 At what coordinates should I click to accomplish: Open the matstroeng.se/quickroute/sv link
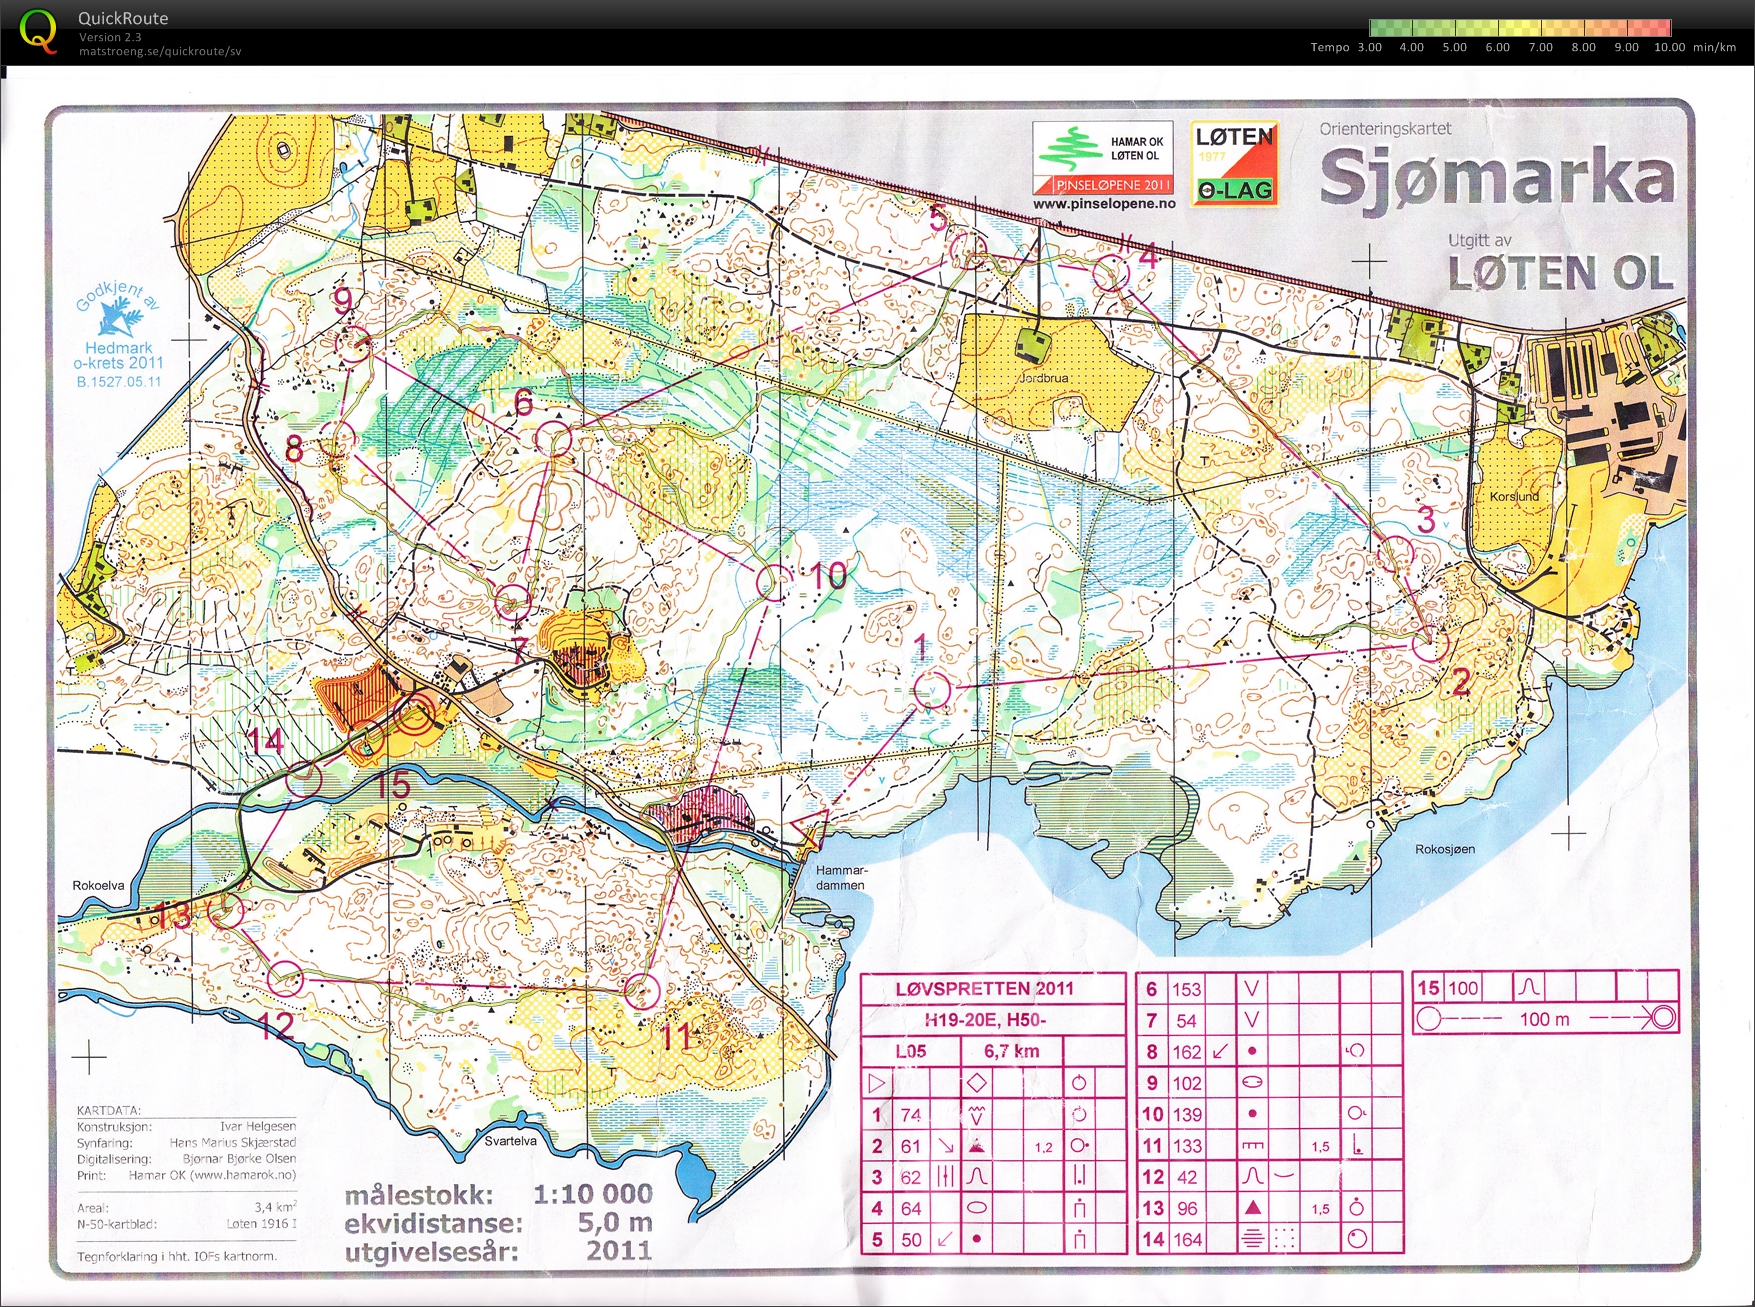coord(160,52)
